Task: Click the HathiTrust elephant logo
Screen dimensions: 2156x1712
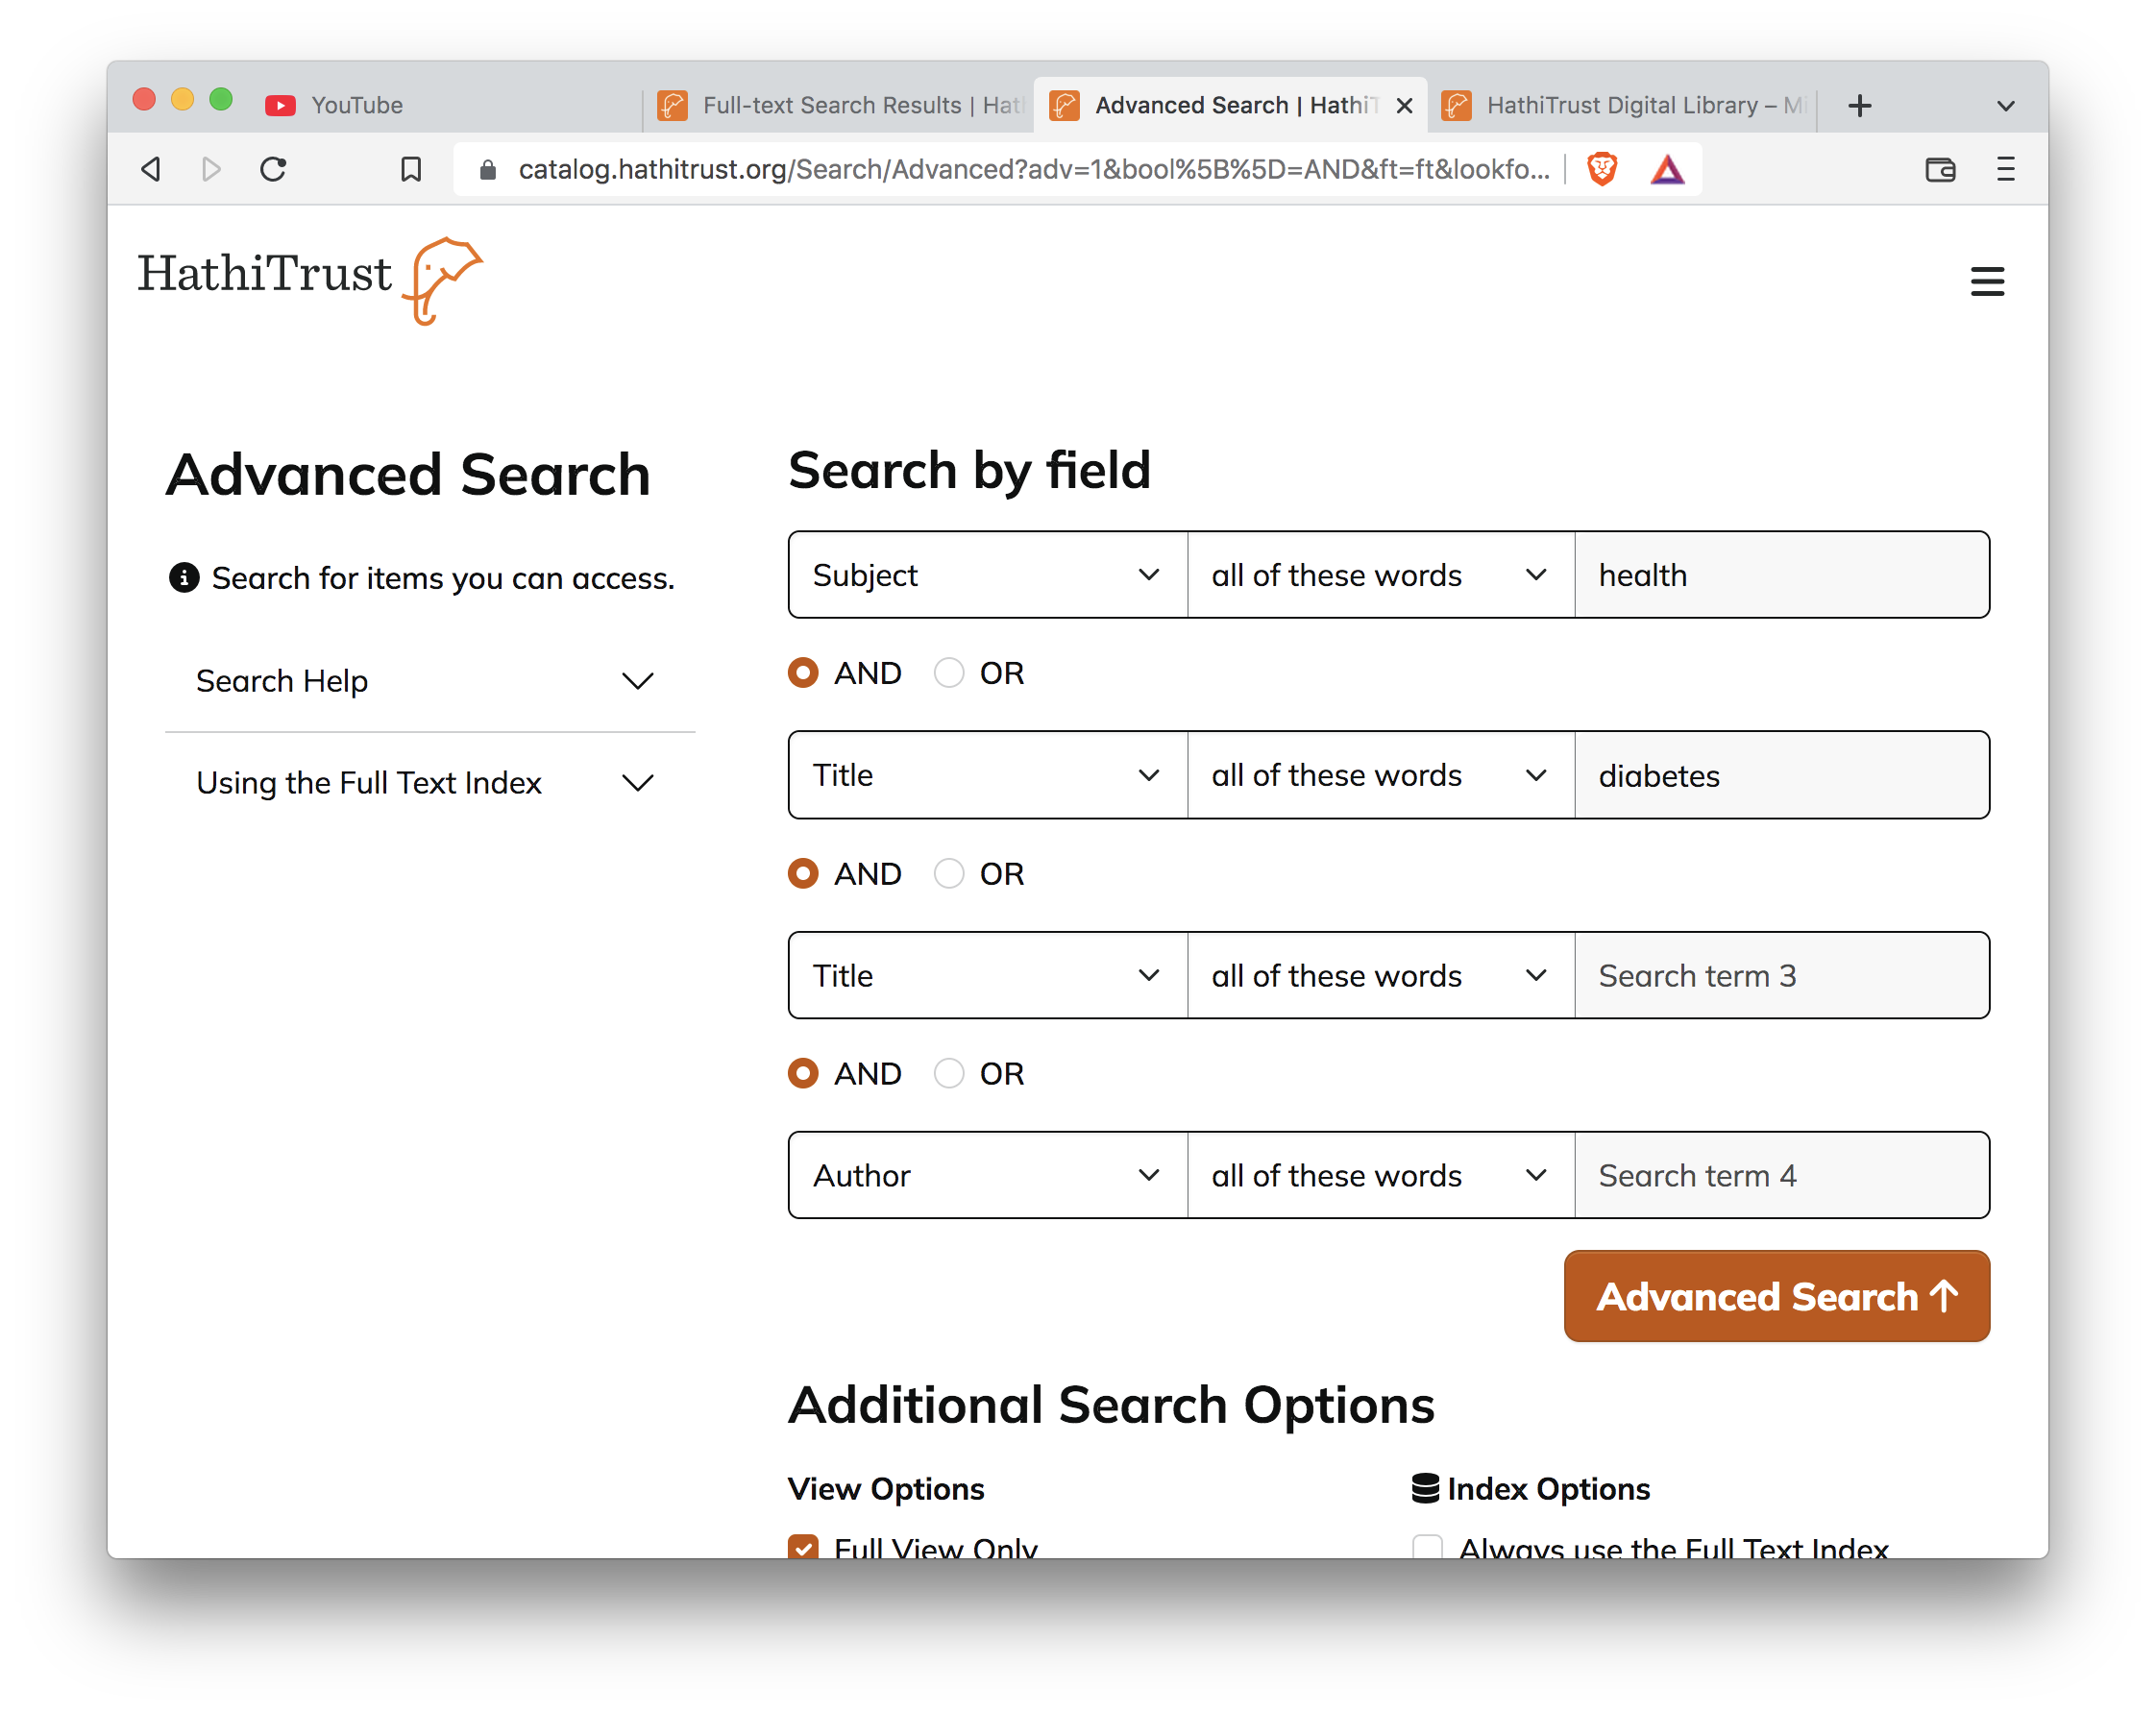Action: coord(443,280)
